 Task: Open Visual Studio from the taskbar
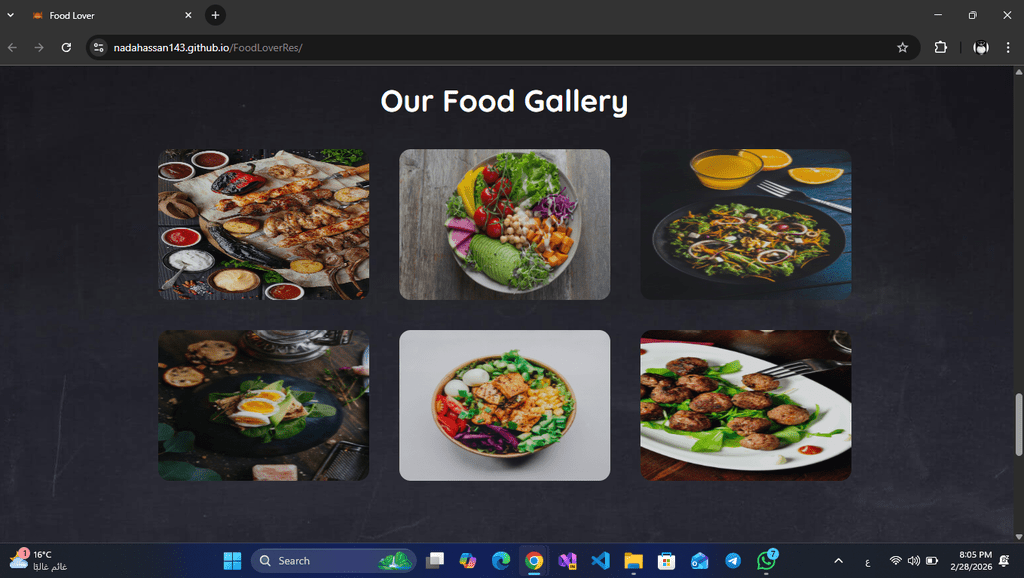[x=568, y=561]
